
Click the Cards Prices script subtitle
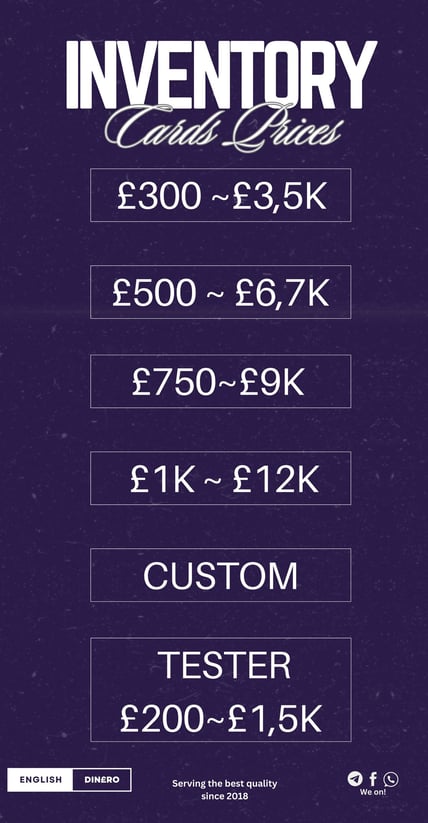(224, 126)
